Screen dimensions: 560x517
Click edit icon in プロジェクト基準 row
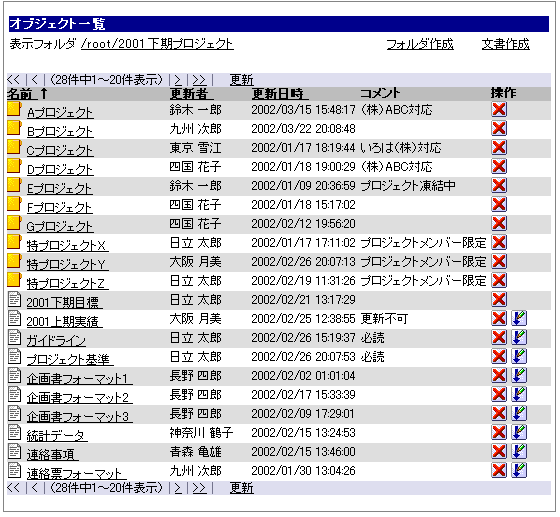coord(519,356)
